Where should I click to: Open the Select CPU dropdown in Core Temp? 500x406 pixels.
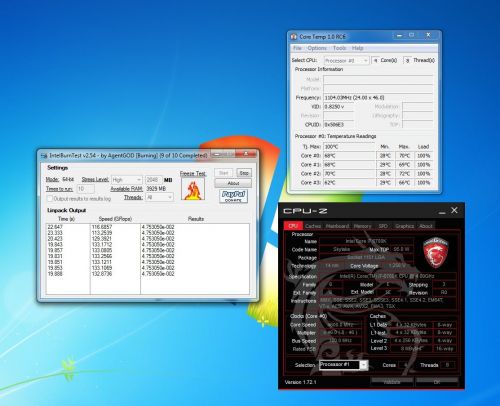click(346, 61)
